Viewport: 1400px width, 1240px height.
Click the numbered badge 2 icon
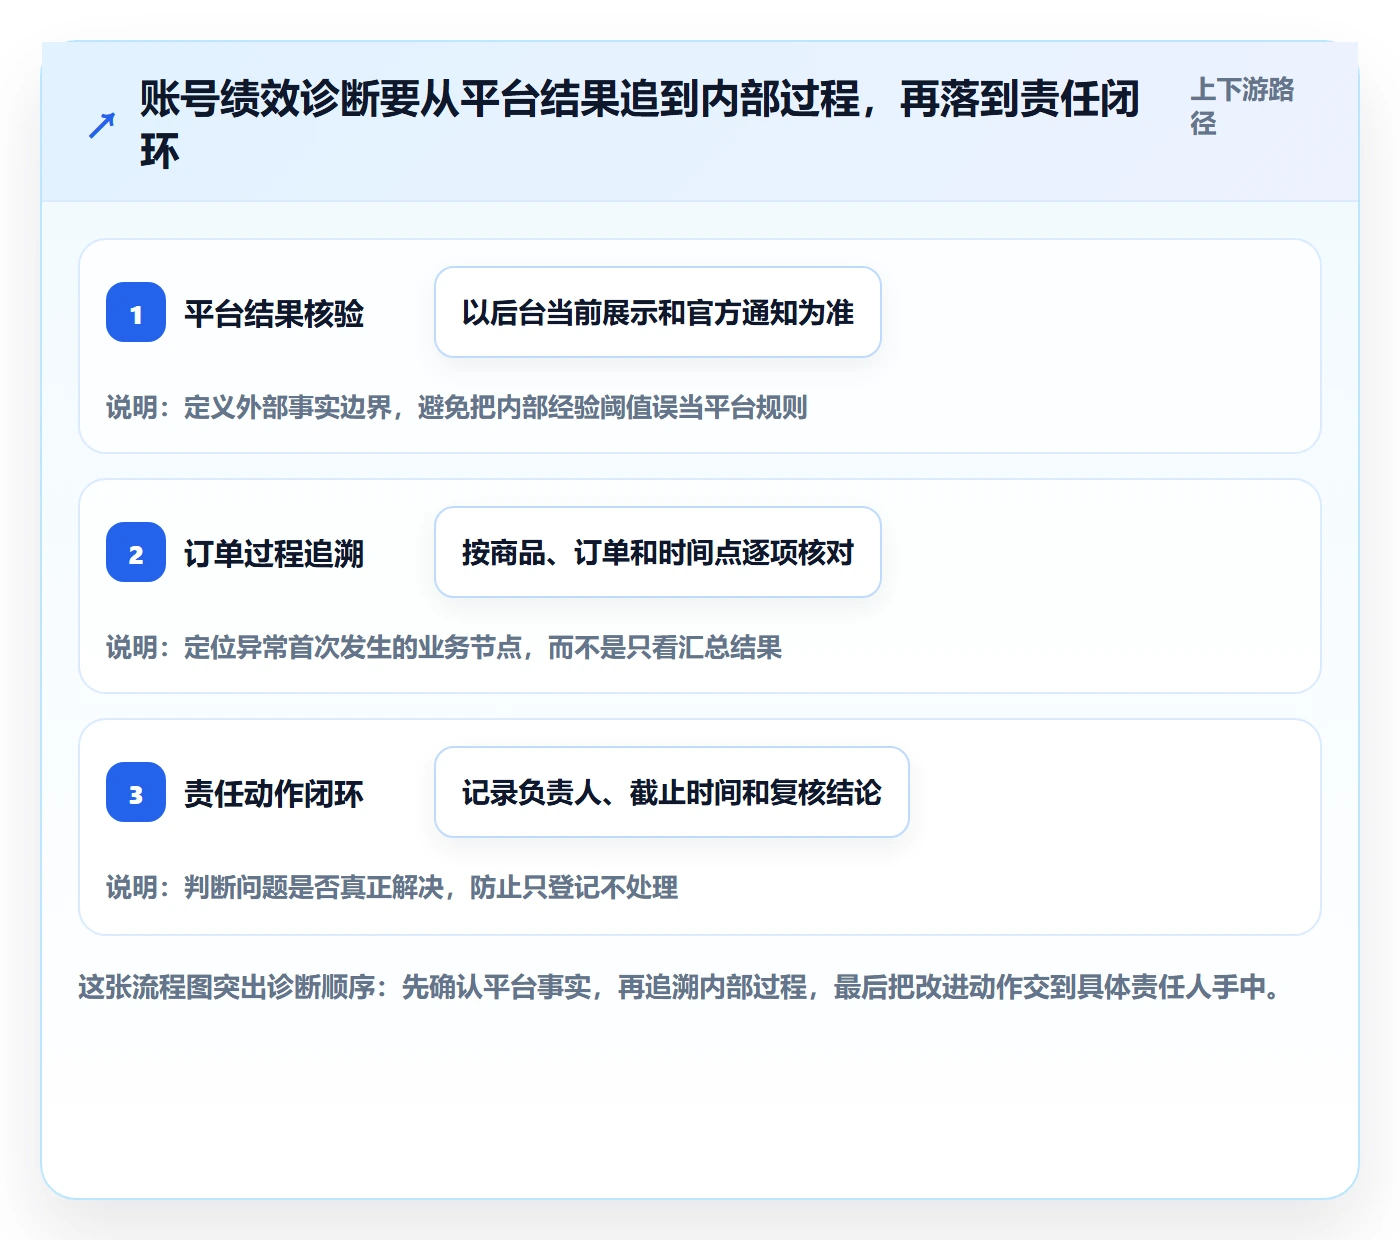(x=136, y=552)
